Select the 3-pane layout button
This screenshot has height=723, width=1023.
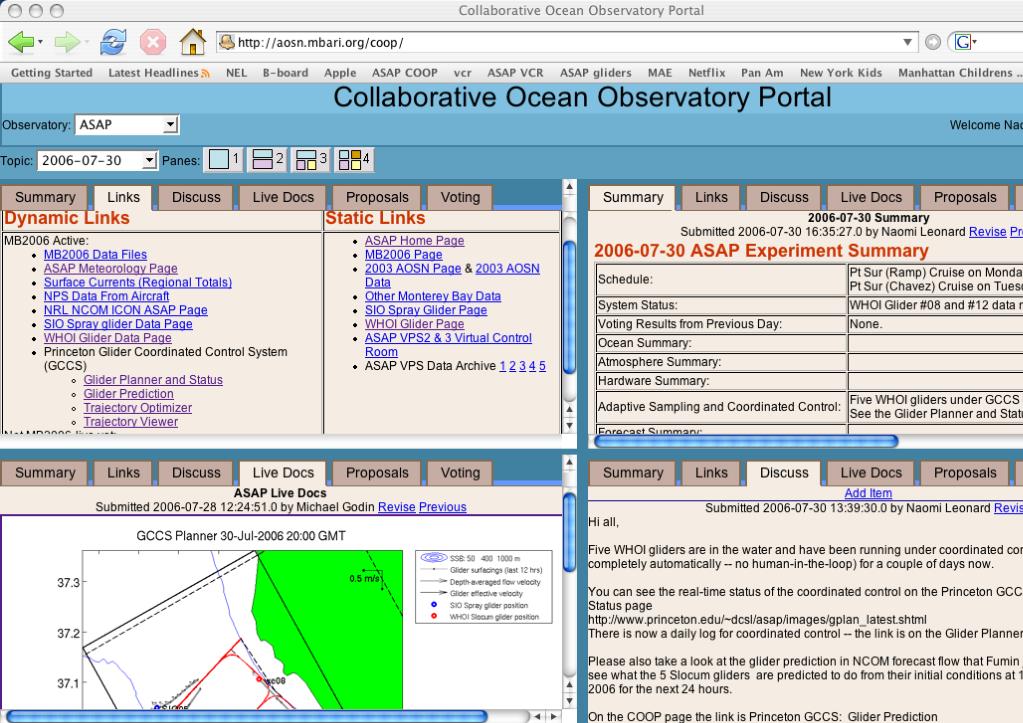click(x=311, y=159)
